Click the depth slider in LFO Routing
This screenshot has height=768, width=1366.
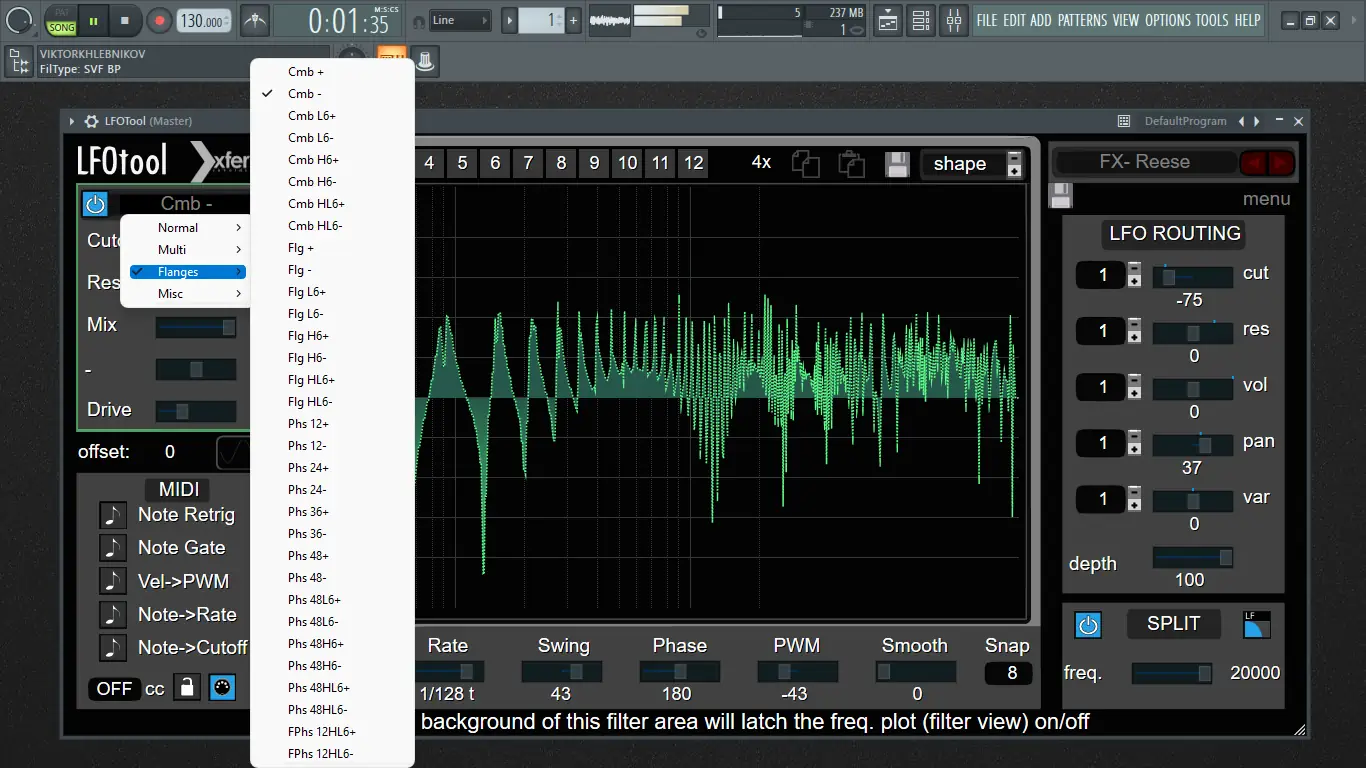pos(1193,558)
